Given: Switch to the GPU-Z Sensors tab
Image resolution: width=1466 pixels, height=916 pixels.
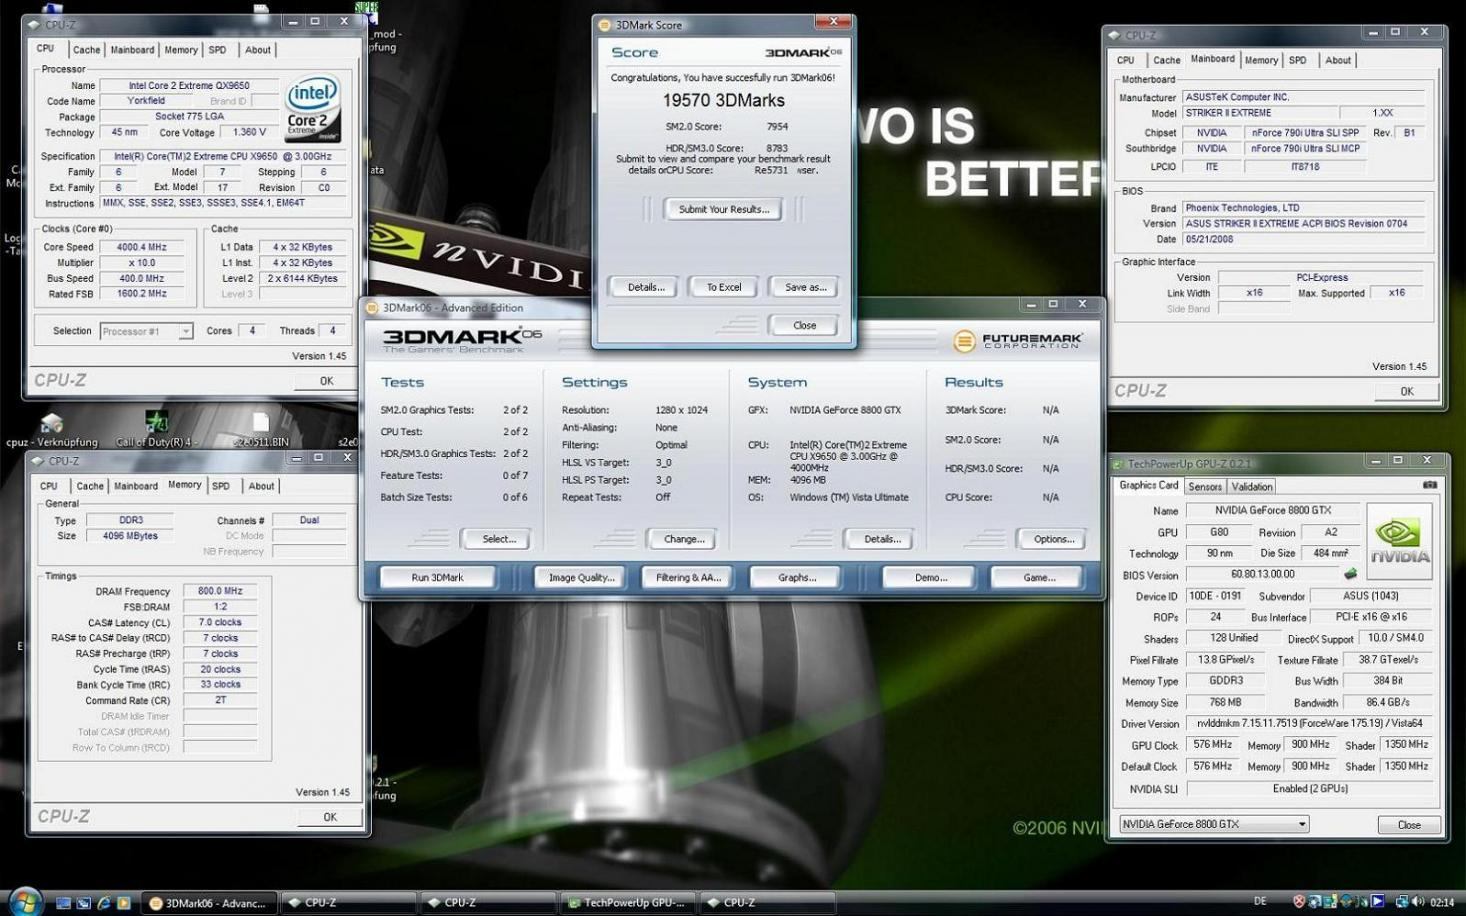Looking at the screenshot, I should (1204, 487).
